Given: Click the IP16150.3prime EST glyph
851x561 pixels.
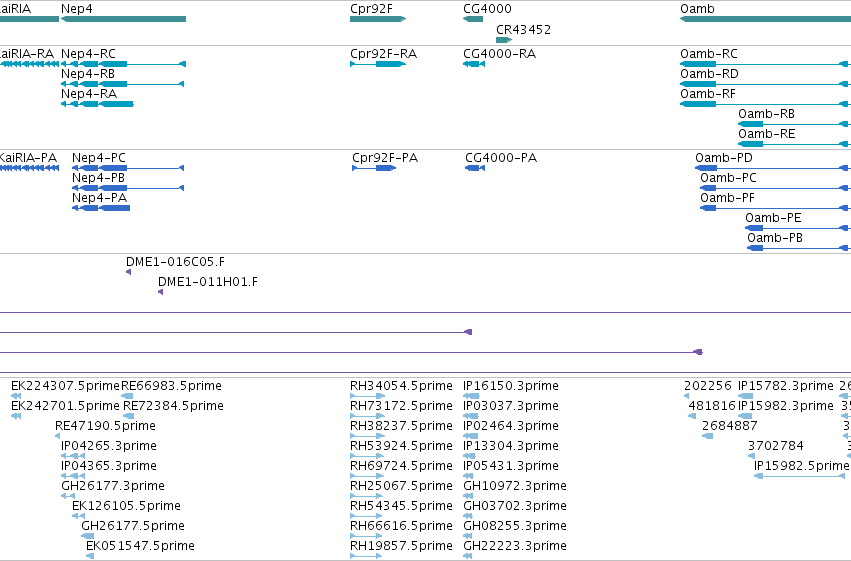Looking at the screenshot, I should coord(471,396).
